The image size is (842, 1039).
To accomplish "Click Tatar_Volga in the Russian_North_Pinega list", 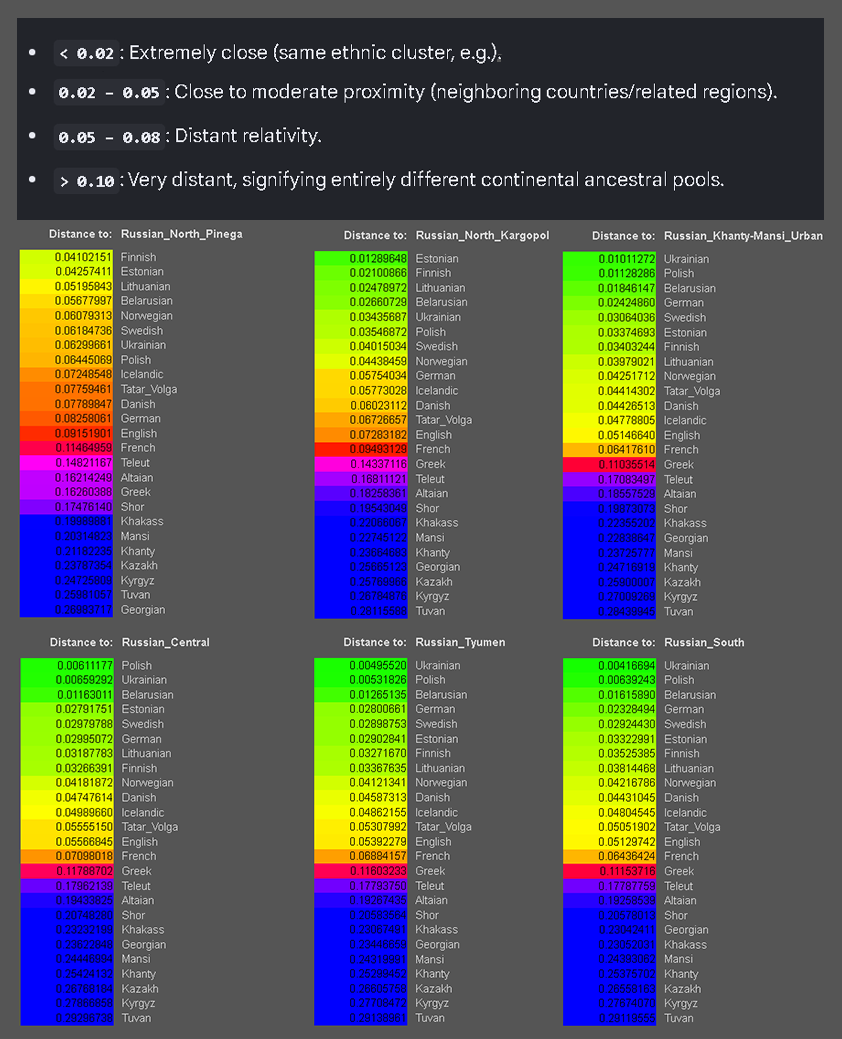I will pos(149,390).
